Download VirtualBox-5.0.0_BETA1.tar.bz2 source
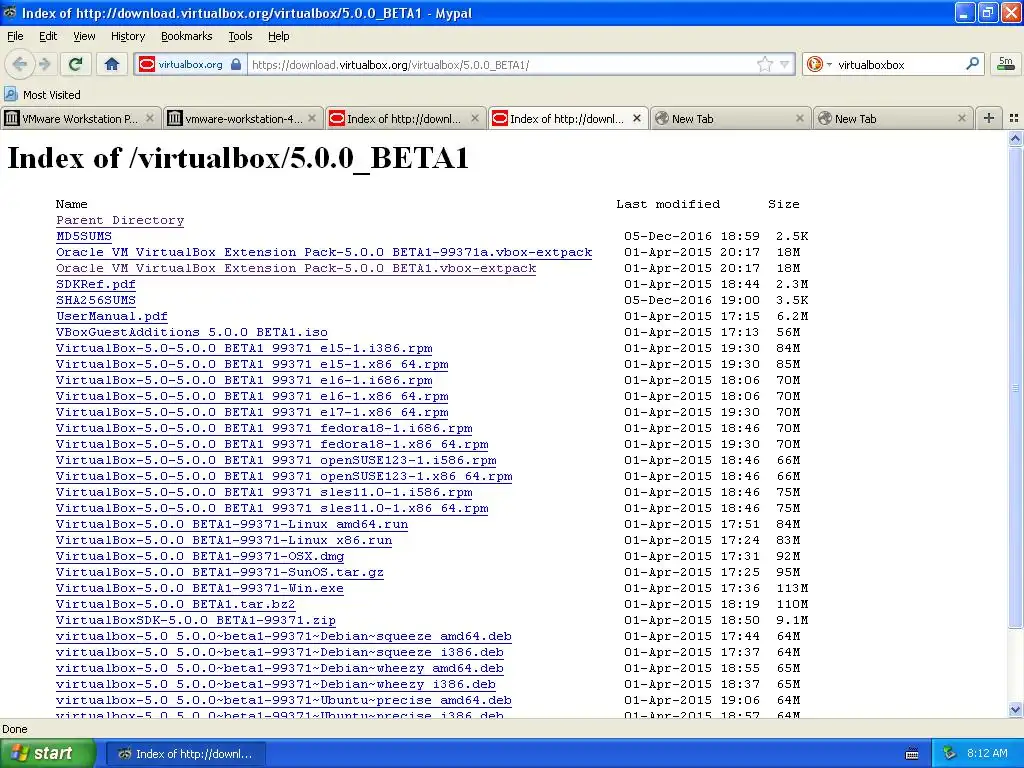Image resolution: width=1024 pixels, height=768 pixels. coord(176,604)
